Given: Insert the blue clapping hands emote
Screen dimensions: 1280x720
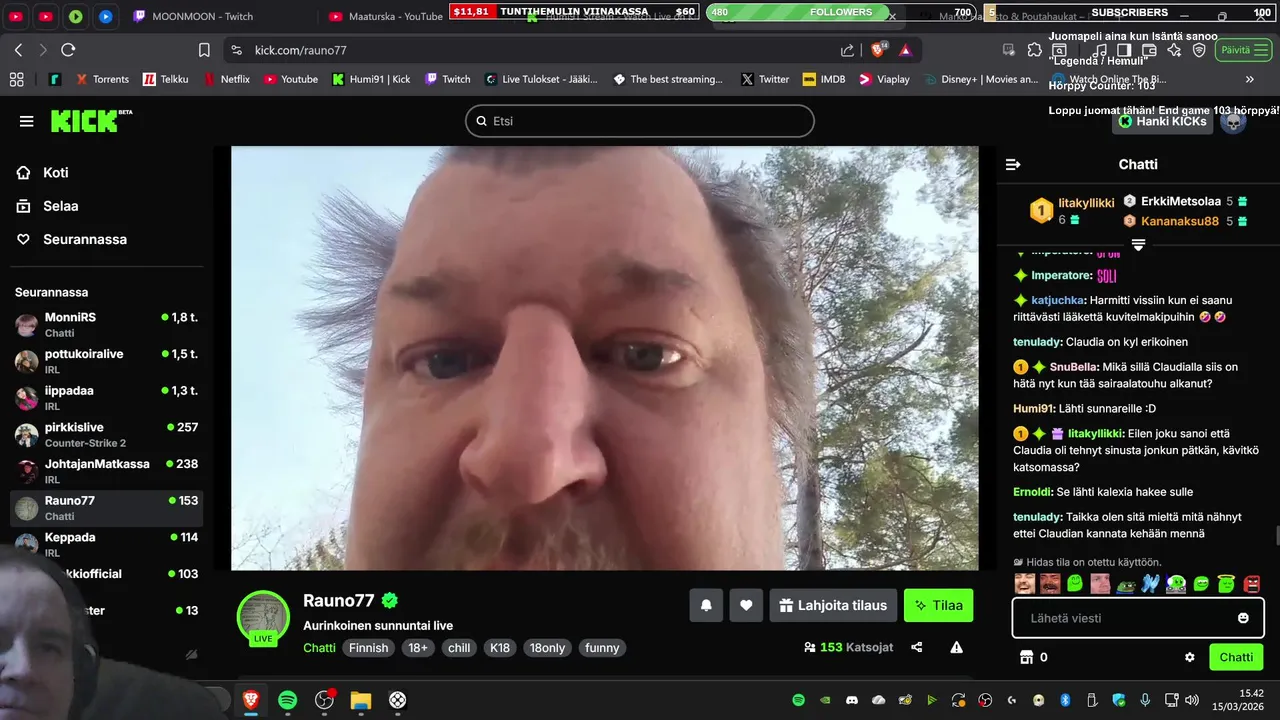Looking at the screenshot, I should (1150, 584).
